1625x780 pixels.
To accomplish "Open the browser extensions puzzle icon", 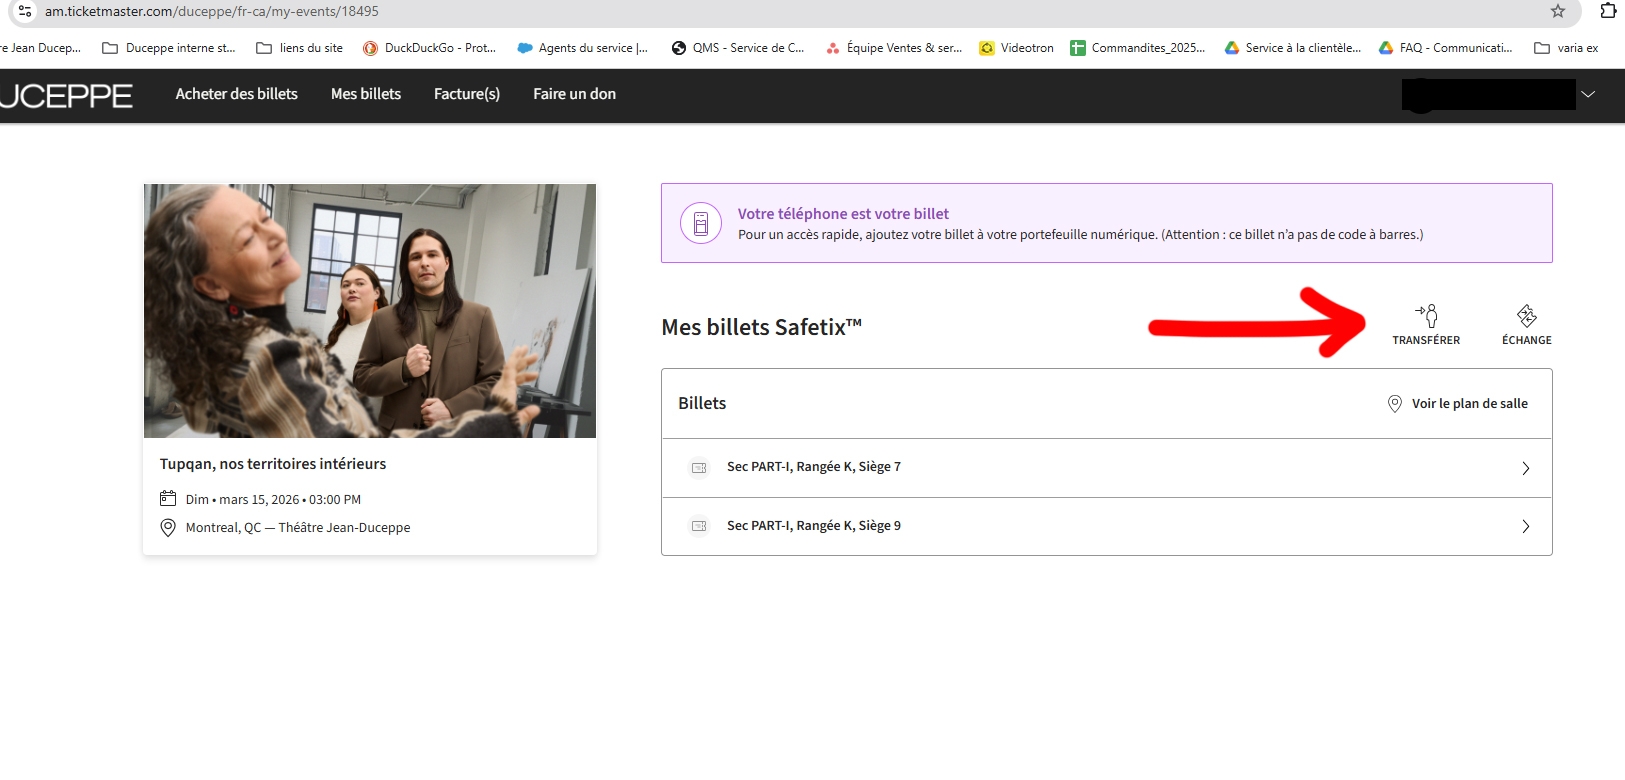I will click(x=1608, y=11).
